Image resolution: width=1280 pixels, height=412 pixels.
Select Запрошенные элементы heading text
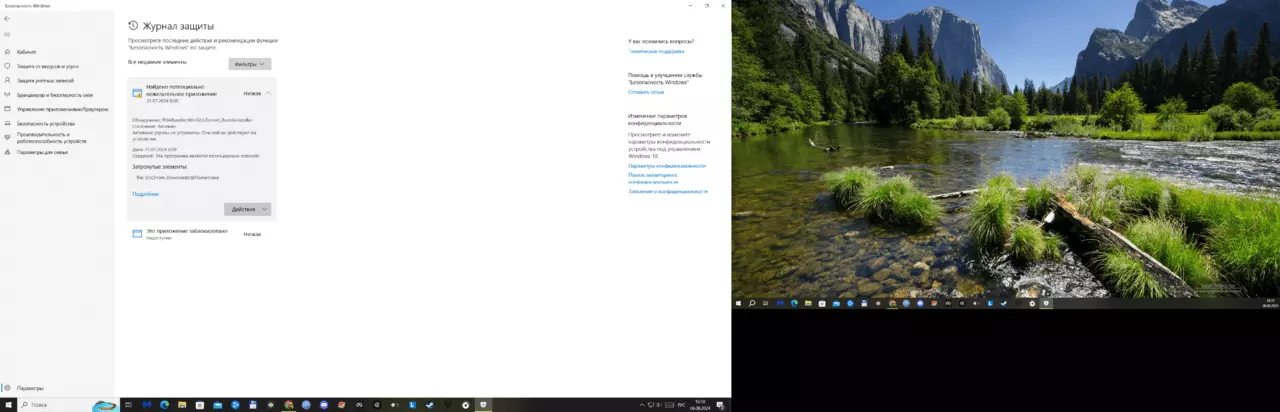160,167
